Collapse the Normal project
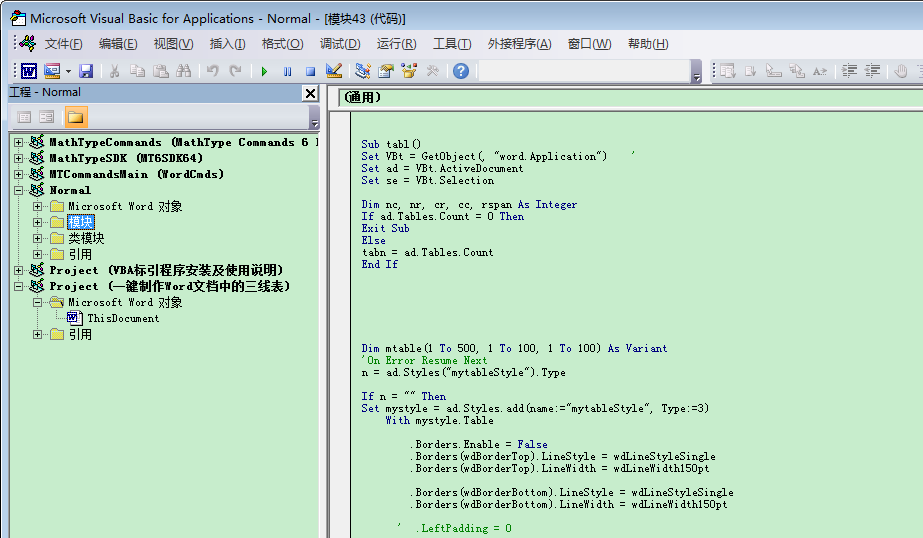The width and height of the screenshot is (923, 538). pos(18,190)
